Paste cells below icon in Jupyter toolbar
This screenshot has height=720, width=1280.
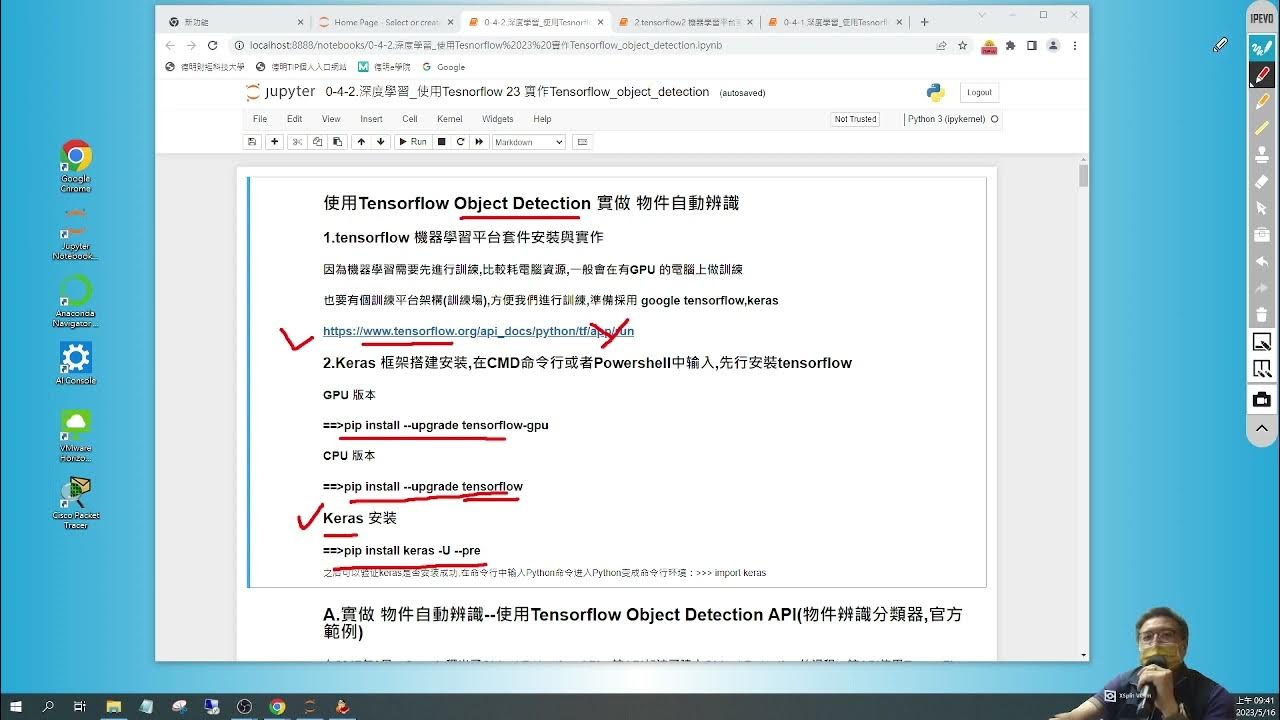[x=337, y=142]
